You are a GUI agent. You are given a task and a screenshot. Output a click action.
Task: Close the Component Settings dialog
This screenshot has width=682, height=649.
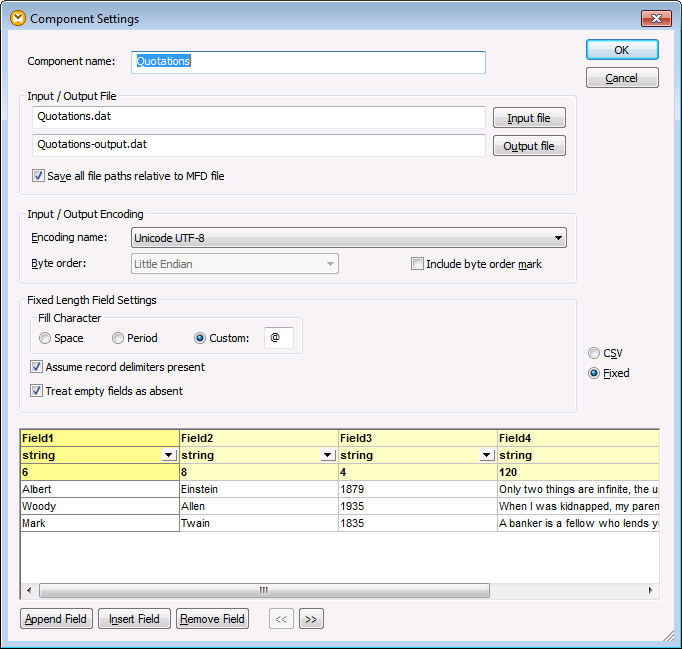pos(656,18)
